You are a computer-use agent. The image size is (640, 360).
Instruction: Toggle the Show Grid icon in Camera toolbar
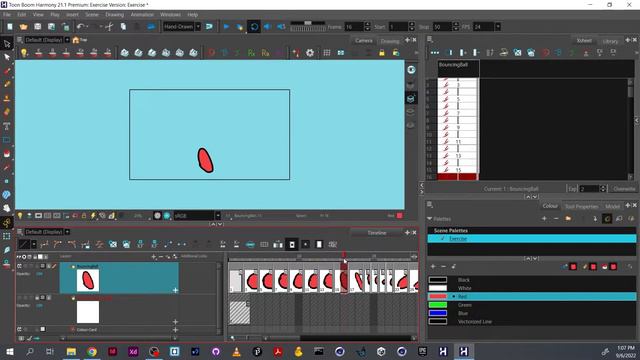pos(327,53)
